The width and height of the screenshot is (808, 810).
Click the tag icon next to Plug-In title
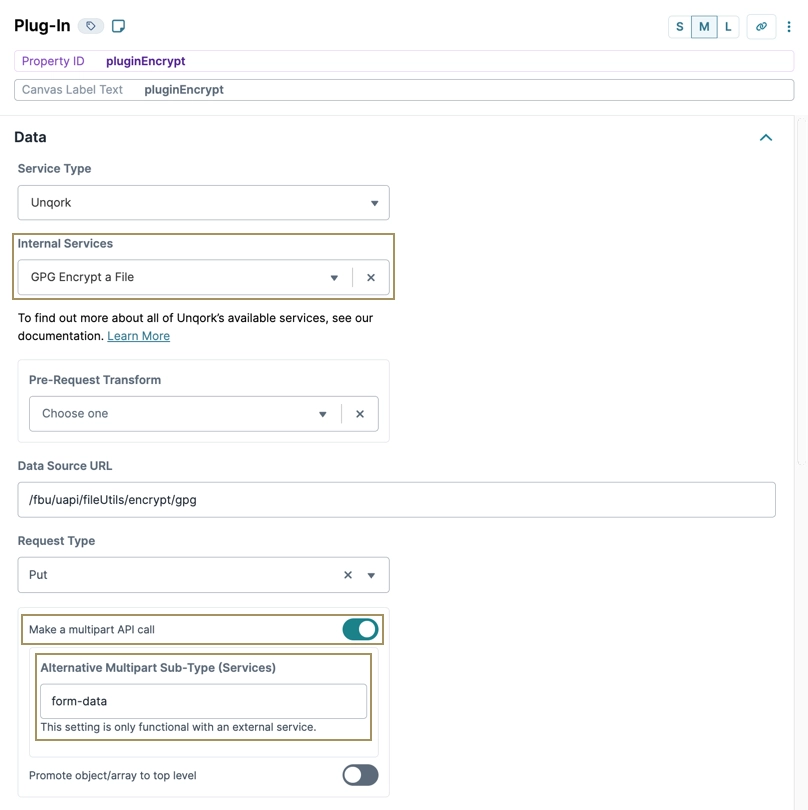coord(89,25)
